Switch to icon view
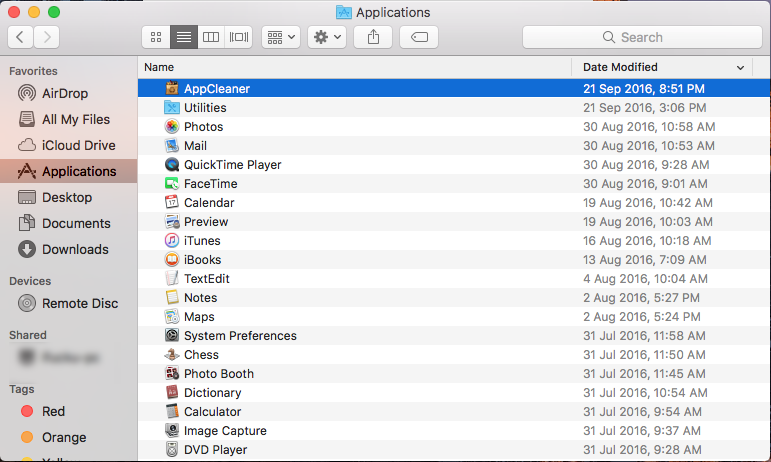The width and height of the screenshot is (771, 462). (x=156, y=37)
